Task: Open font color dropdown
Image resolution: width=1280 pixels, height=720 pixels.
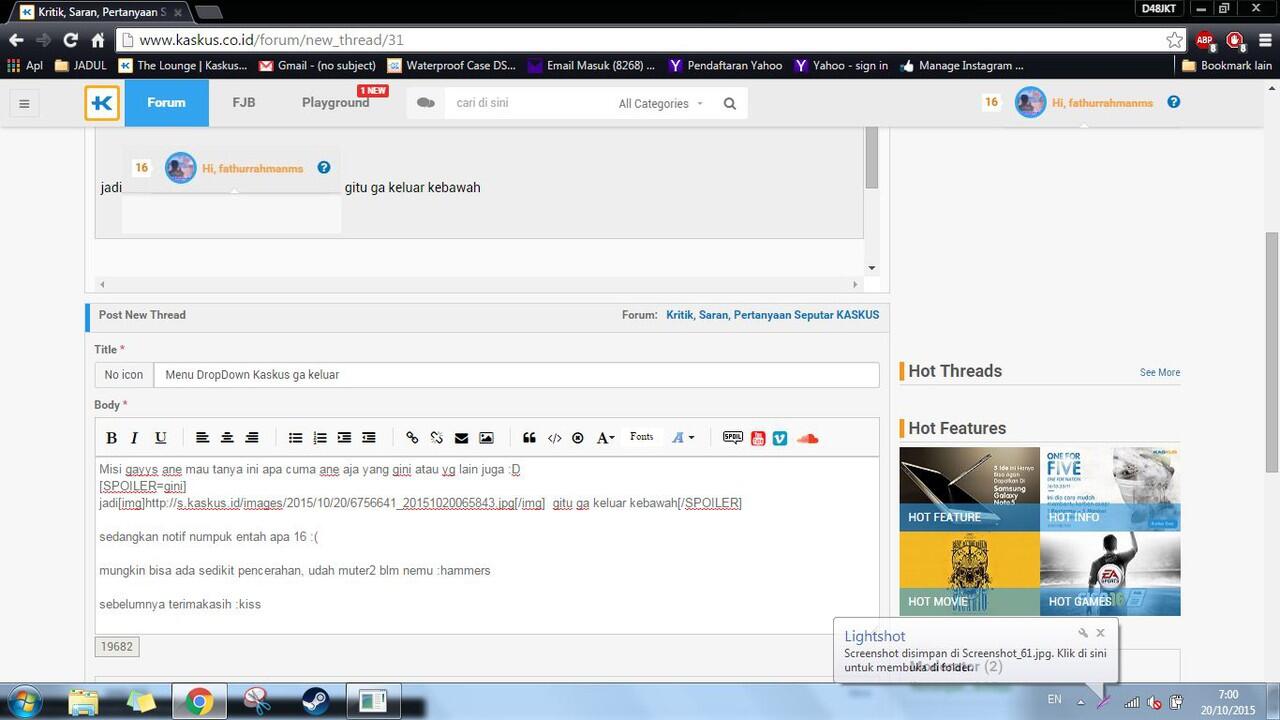Action: [683, 438]
